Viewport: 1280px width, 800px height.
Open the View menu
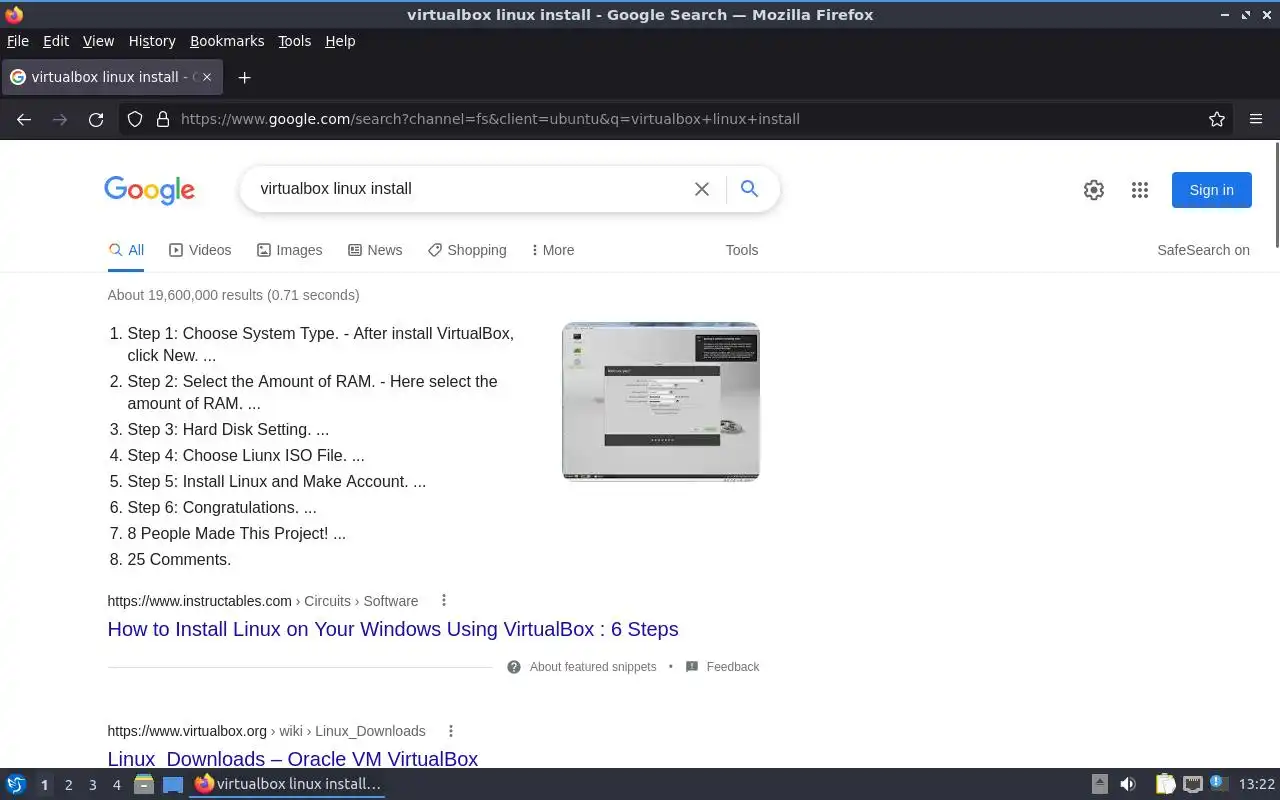point(98,41)
